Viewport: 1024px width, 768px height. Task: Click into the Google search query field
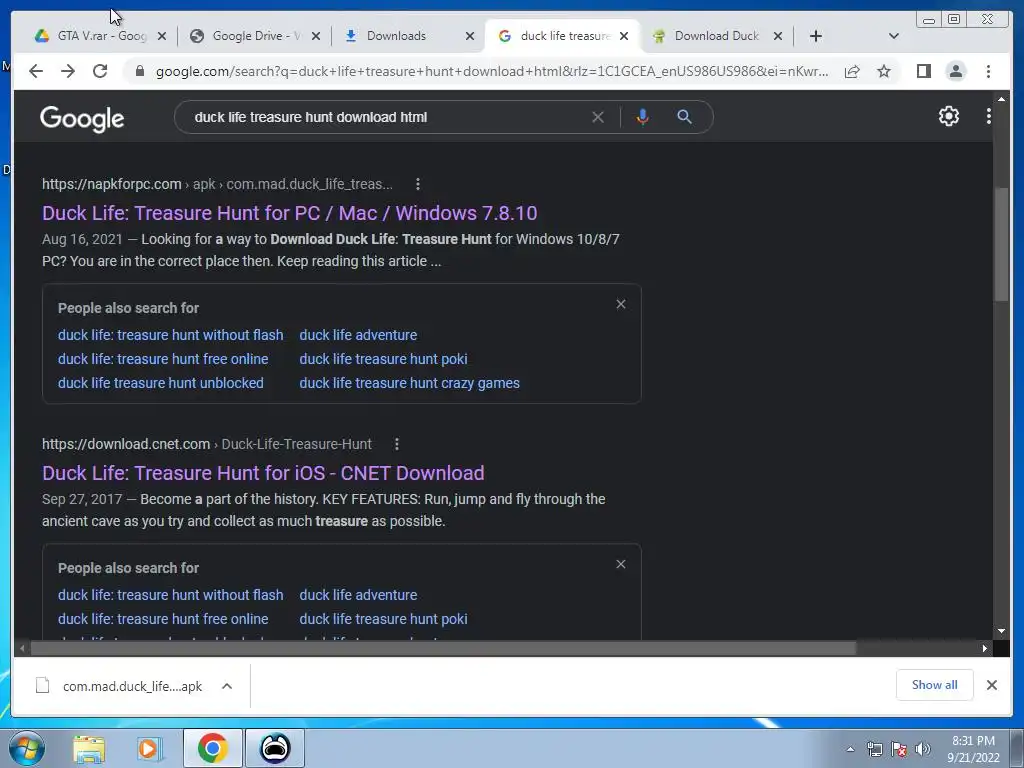[x=385, y=117]
